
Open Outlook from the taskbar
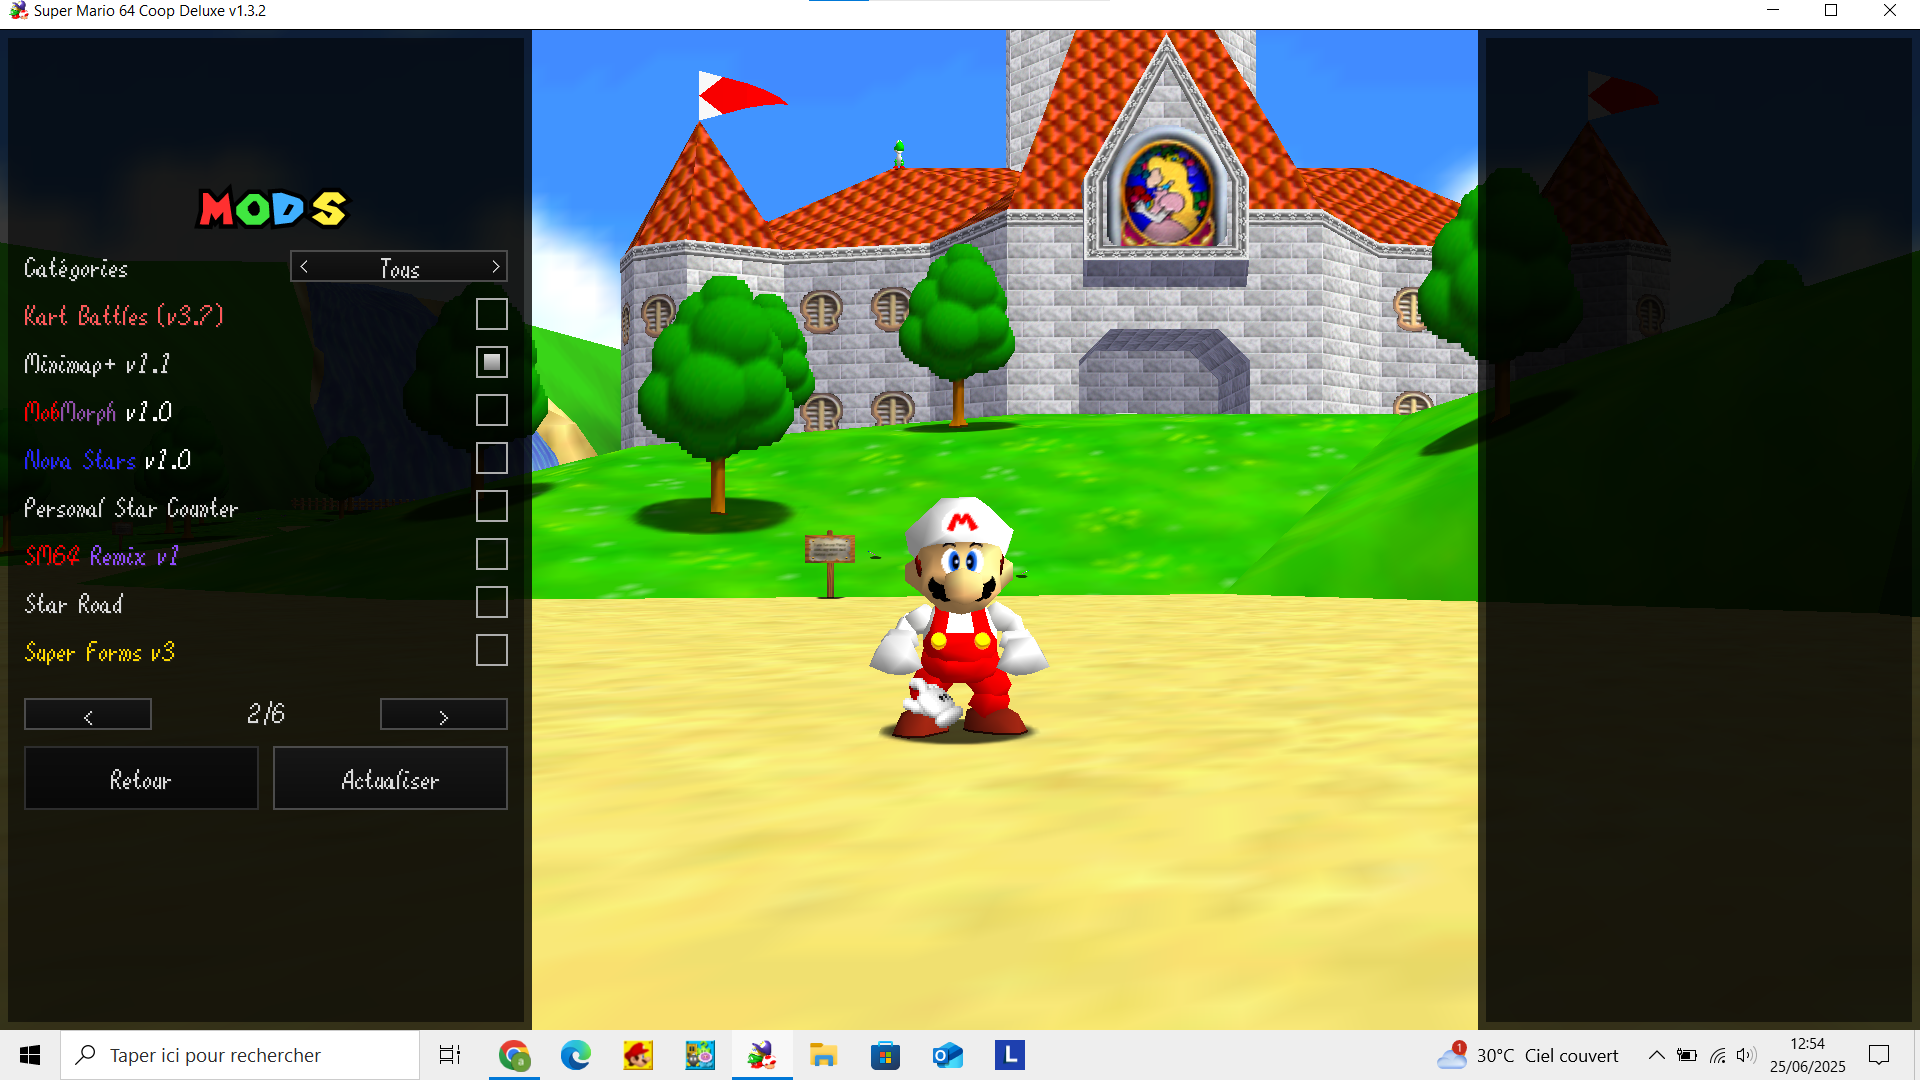coord(948,1055)
